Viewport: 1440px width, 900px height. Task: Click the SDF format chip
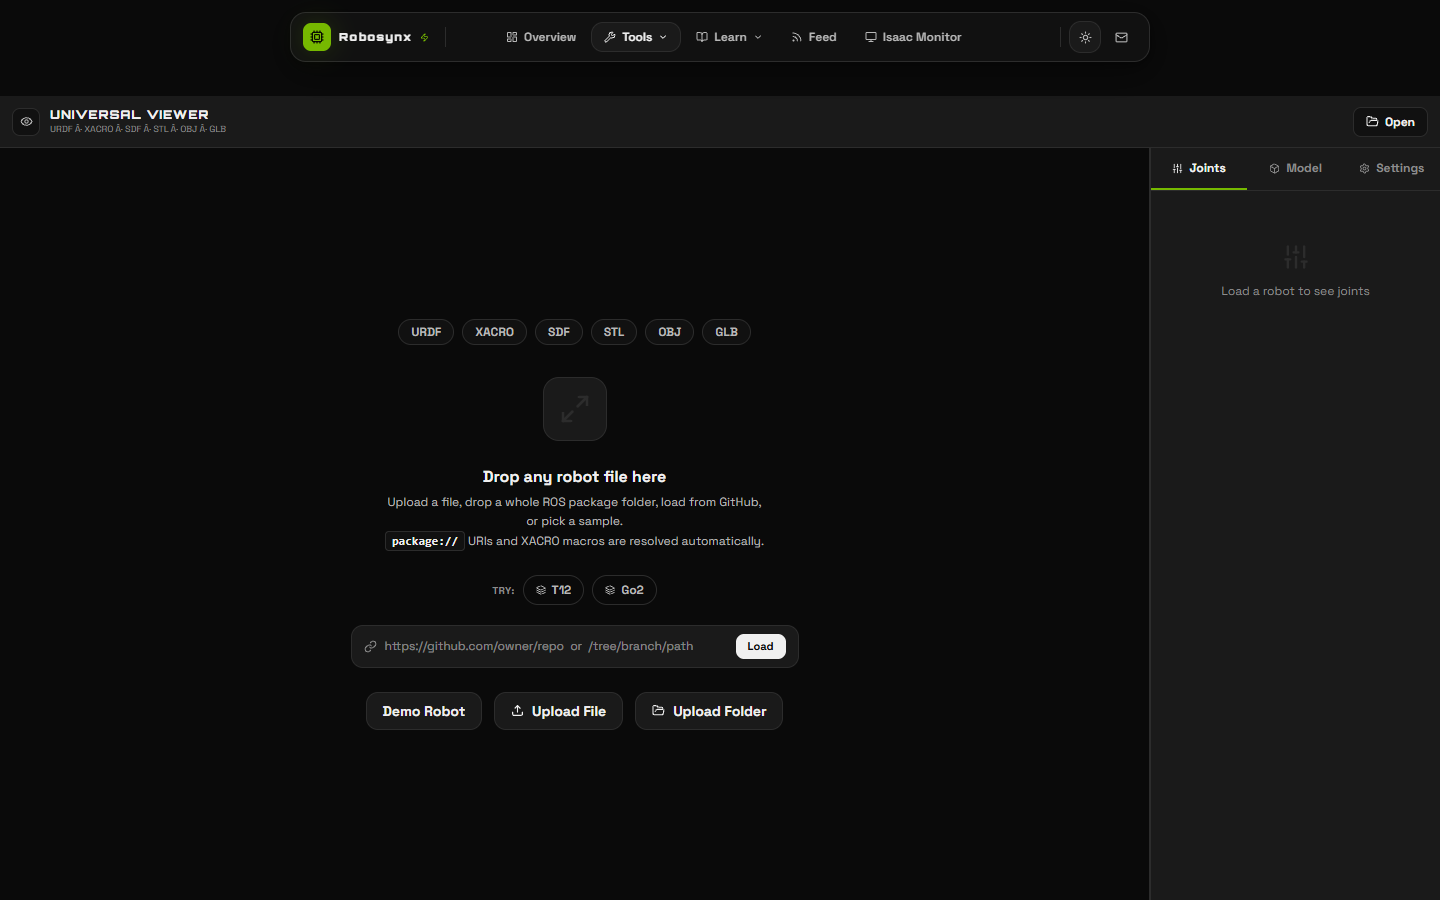tap(559, 332)
